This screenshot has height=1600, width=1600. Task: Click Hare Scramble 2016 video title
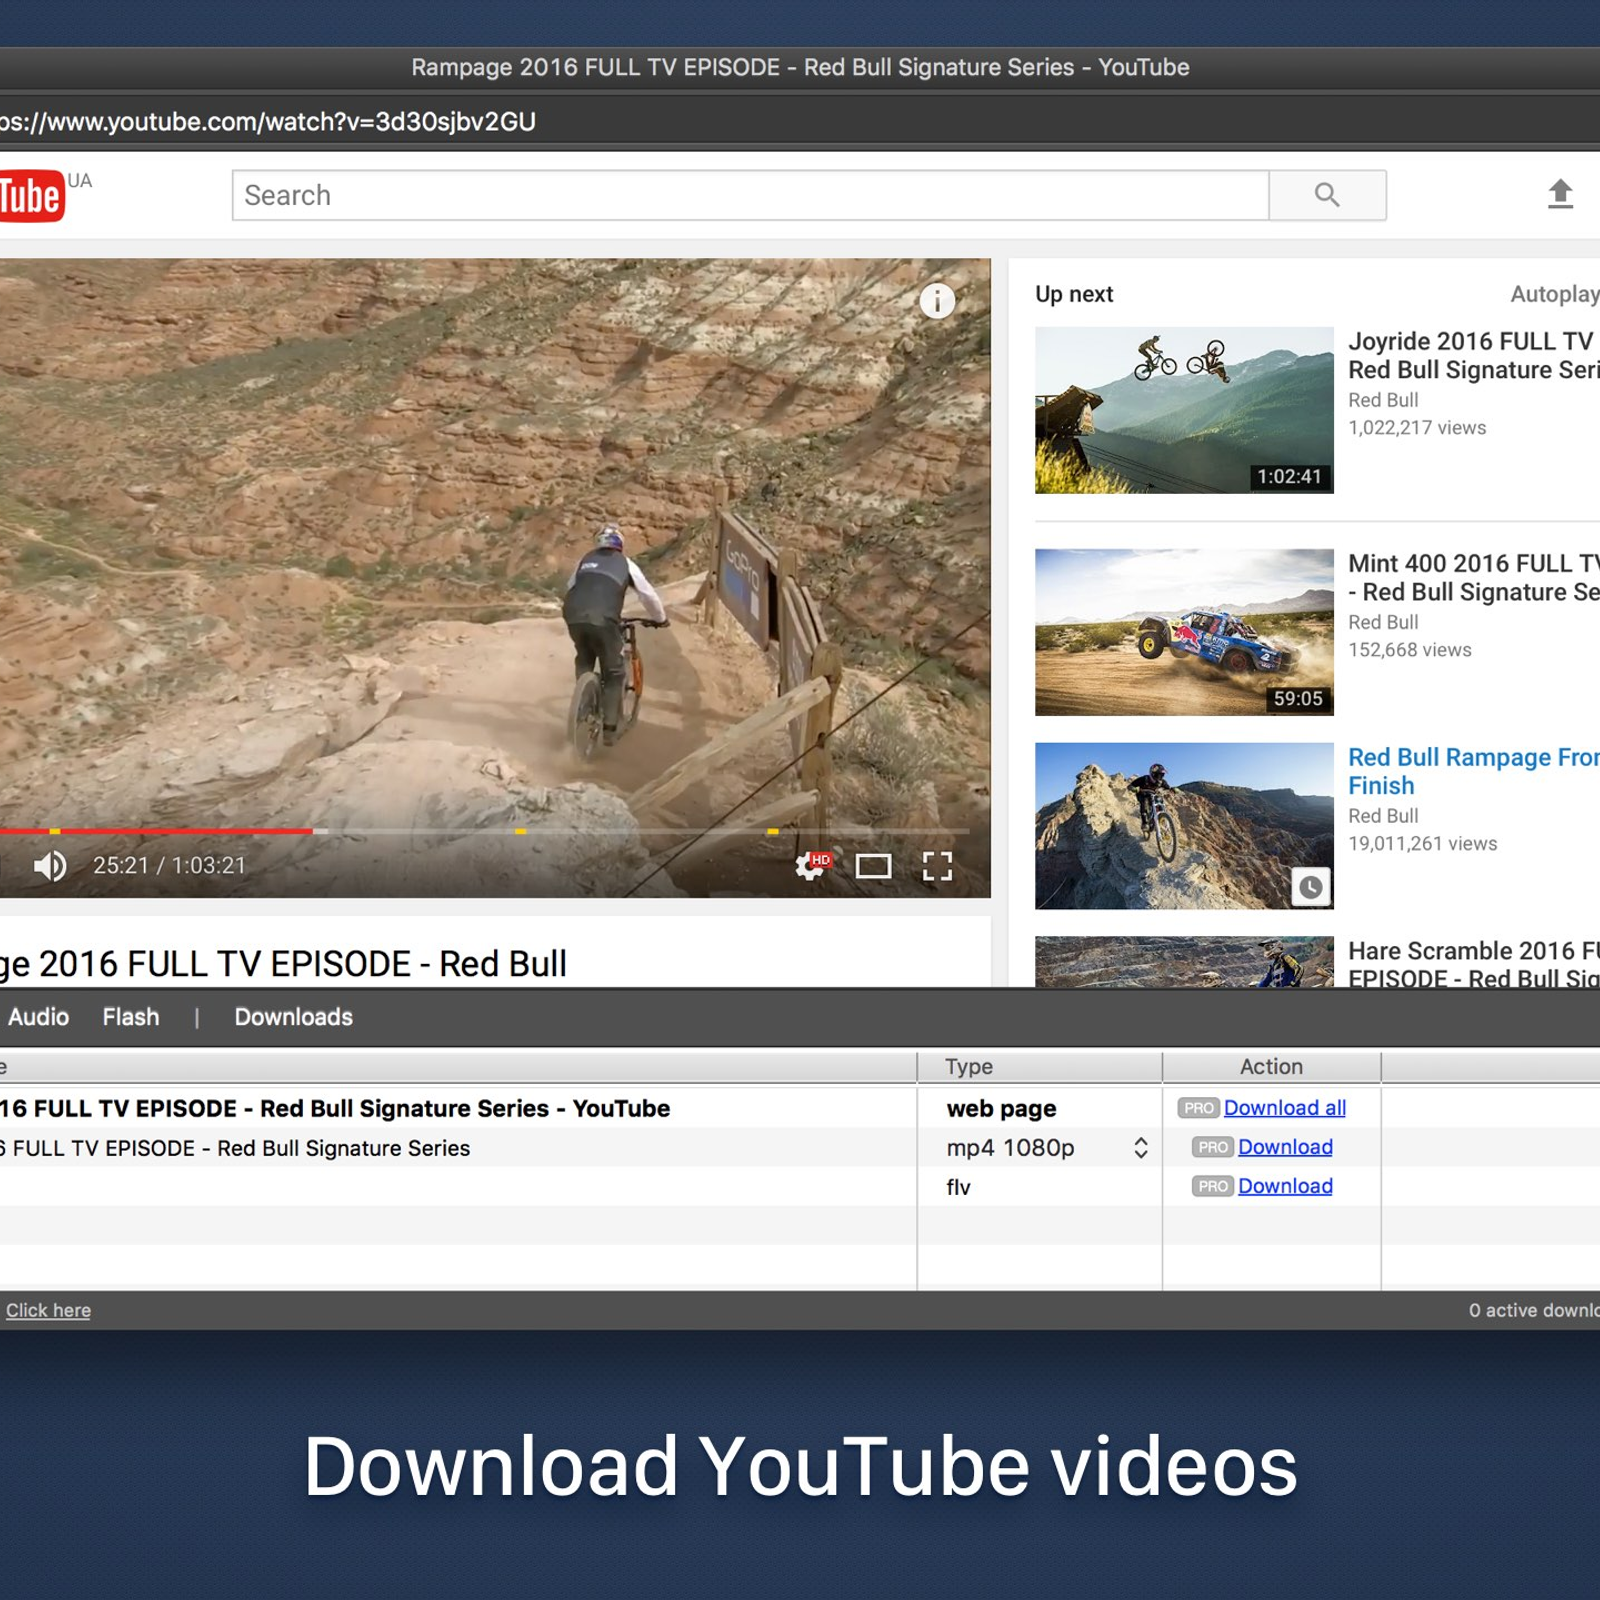click(1474, 964)
